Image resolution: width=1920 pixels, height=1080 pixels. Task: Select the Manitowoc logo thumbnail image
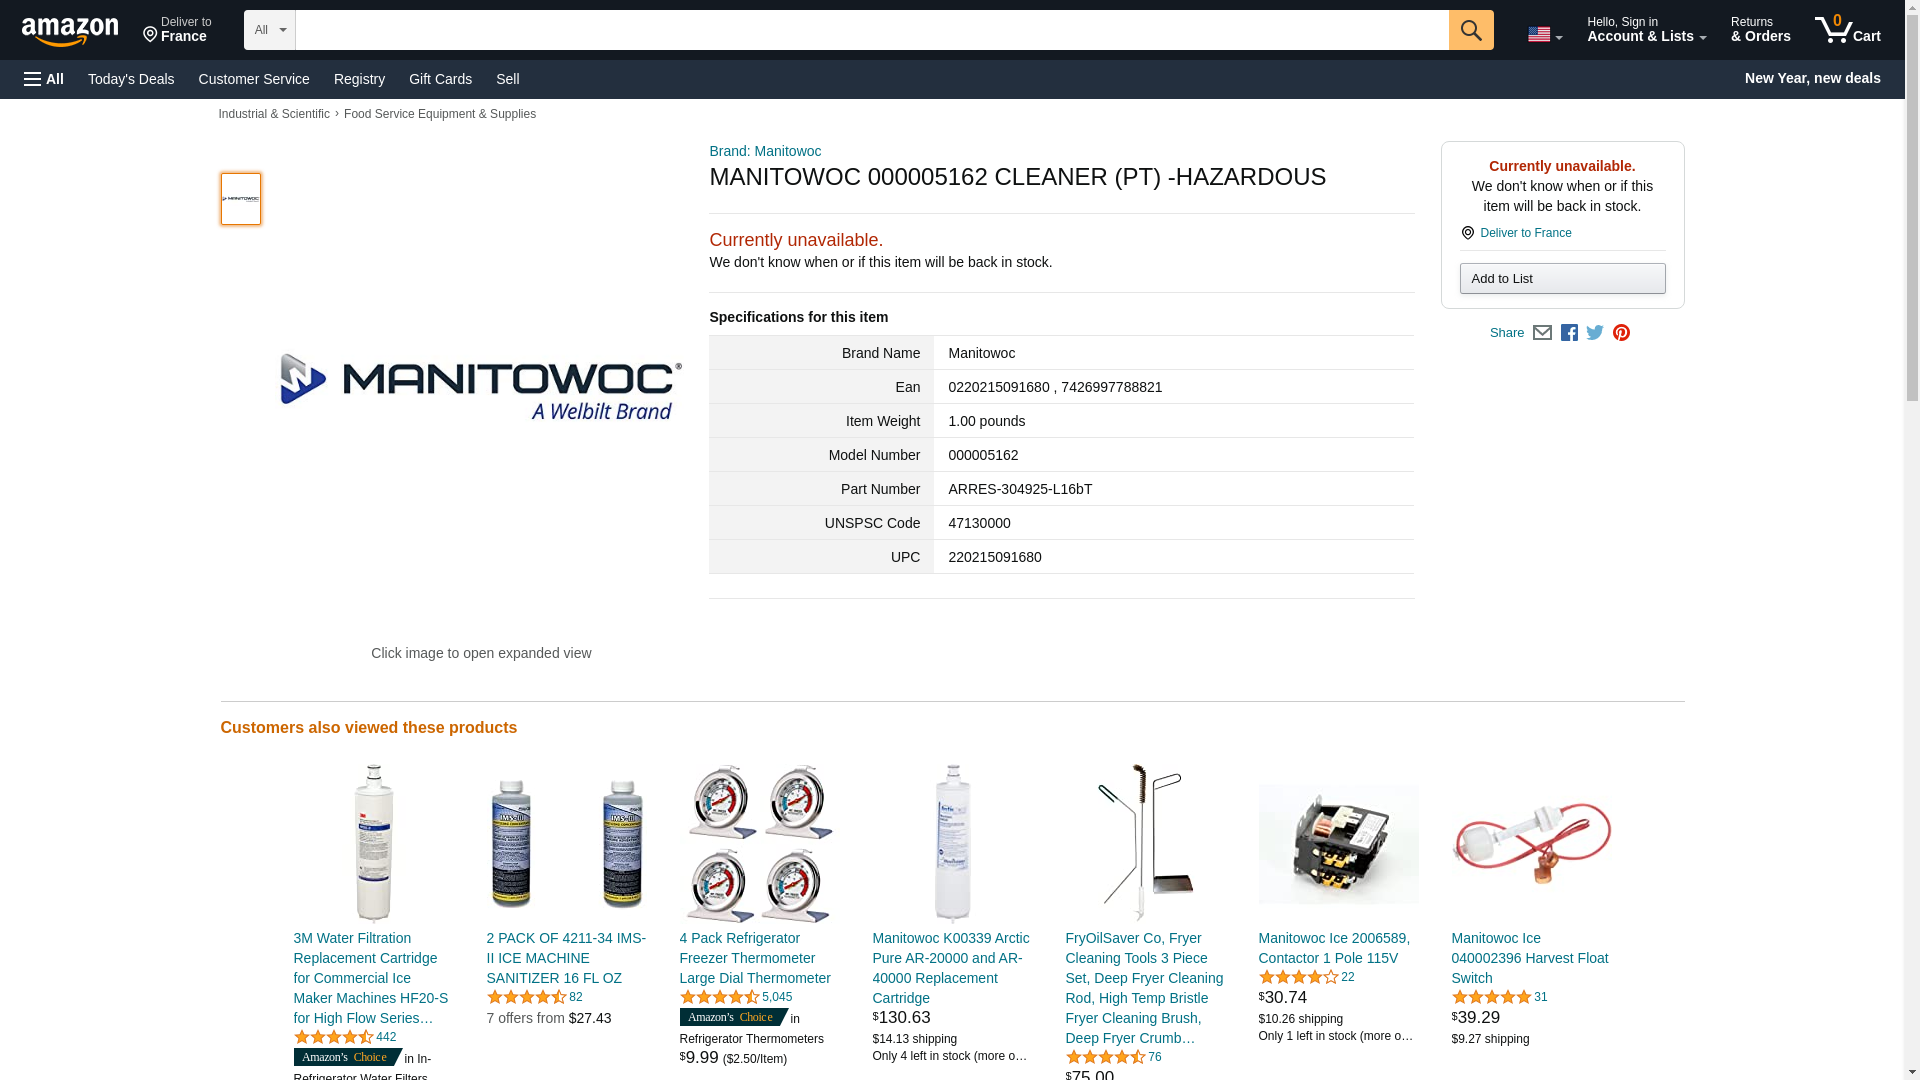[241, 198]
